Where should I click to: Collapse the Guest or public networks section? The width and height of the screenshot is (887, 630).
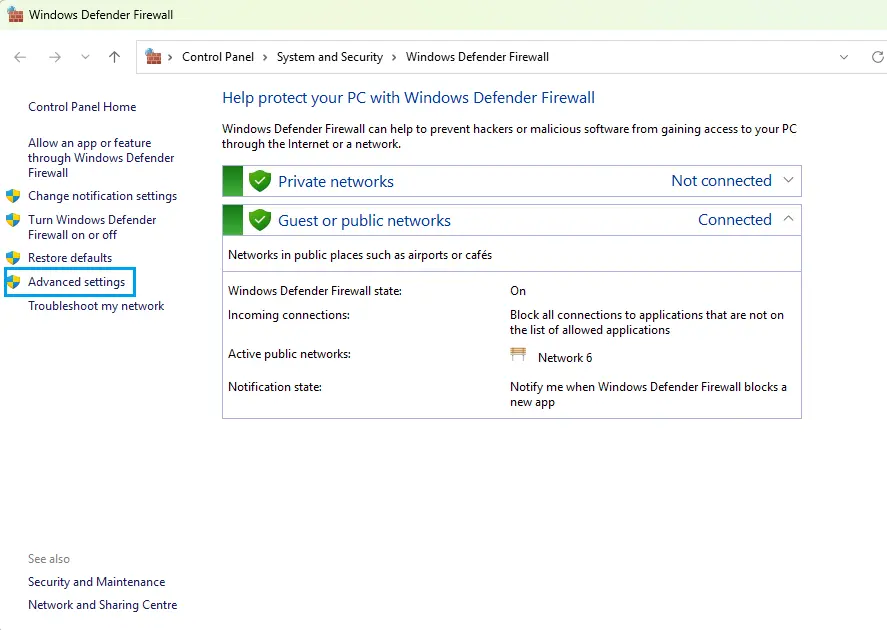pyautogui.click(x=788, y=219)
